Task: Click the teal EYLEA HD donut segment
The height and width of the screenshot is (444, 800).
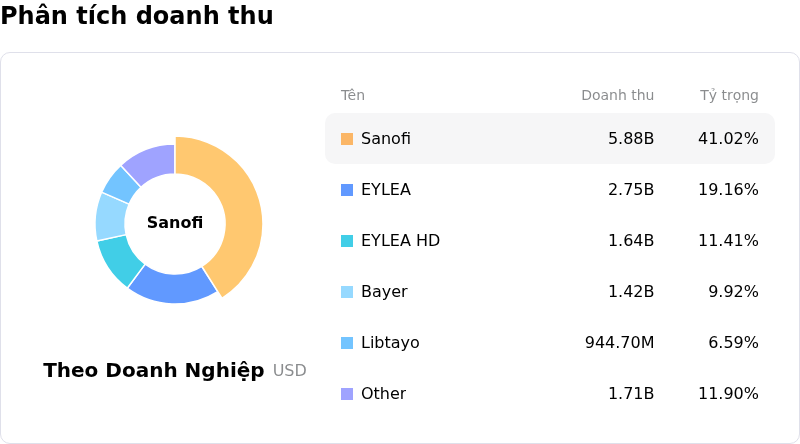Action: (x=118, y=259)
